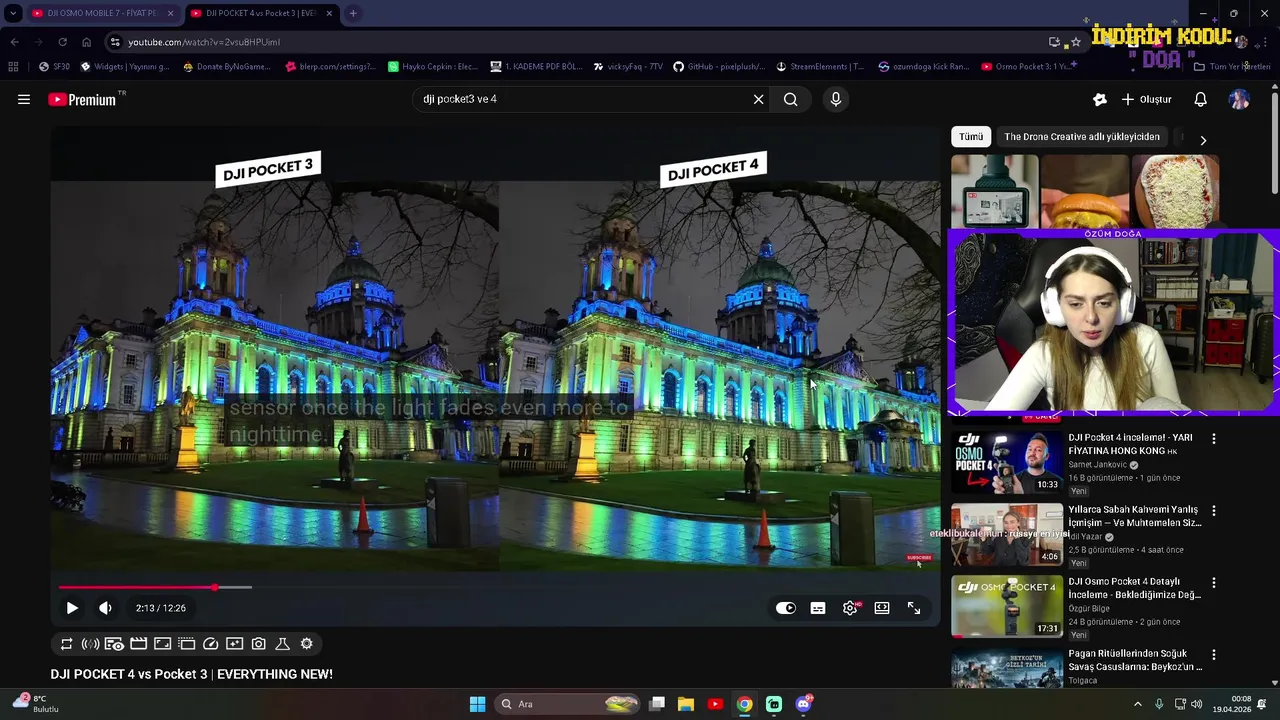
Task: Switch to DJI OSMO MOBILE 7 browser tab
Action: [95, 13]
